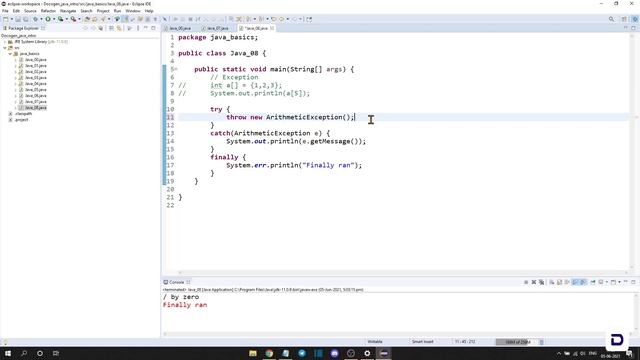
Task: Select Java_00.java in Package Explorer
Action: coord(36,60)
